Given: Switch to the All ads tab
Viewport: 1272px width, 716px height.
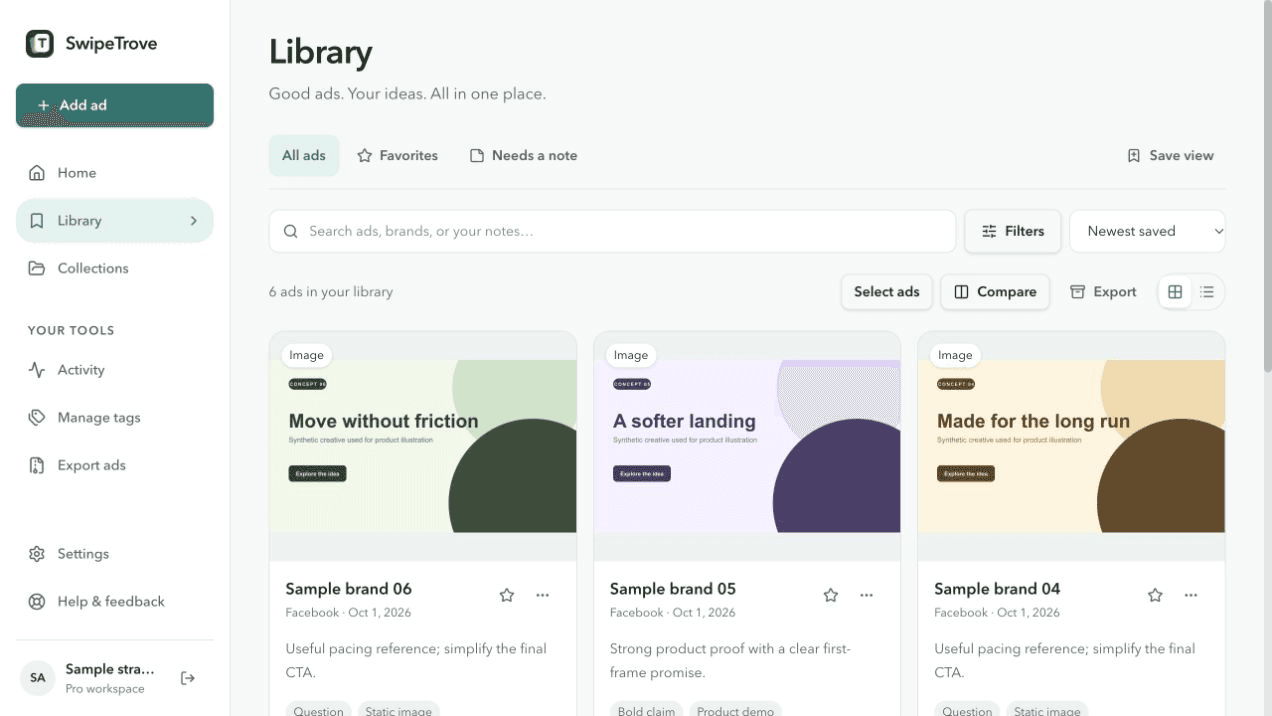Looking at the screenshot, I should coord(304,156).
